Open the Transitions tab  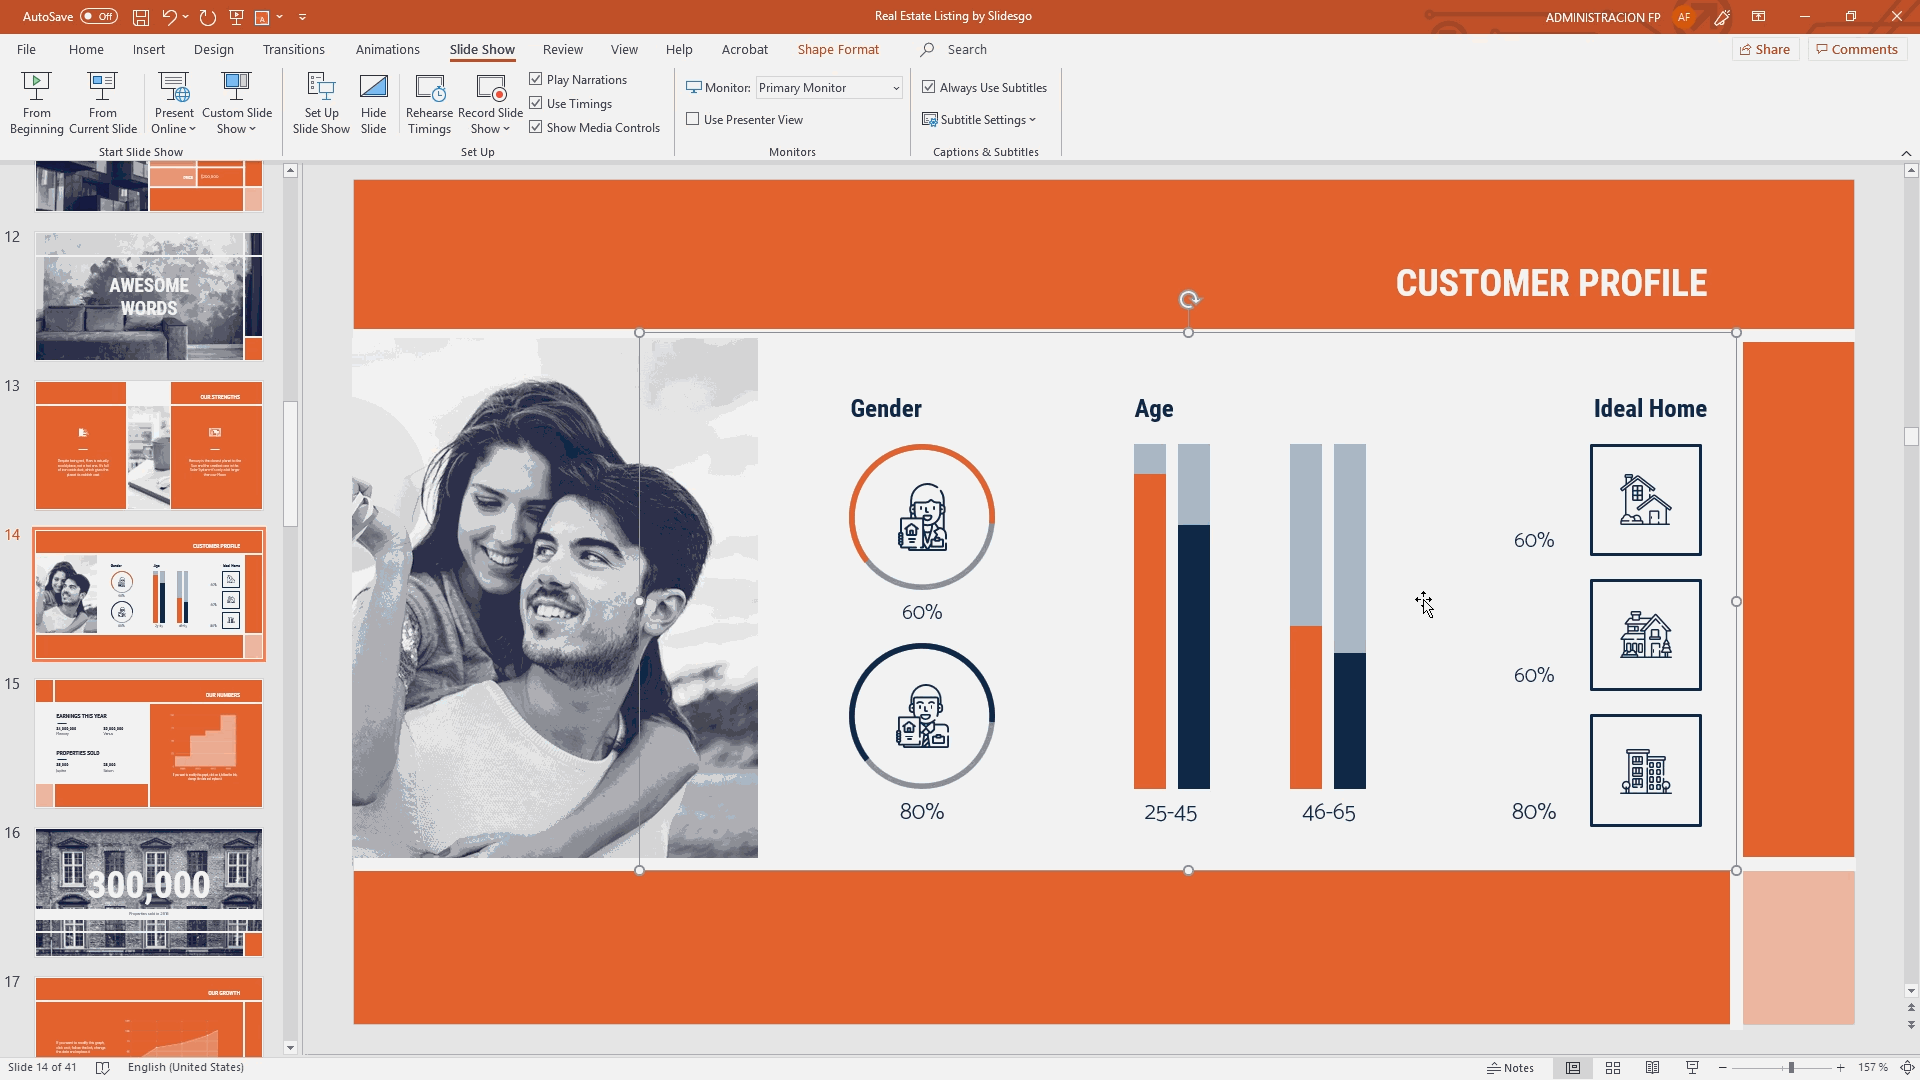(x=293, y=49)
